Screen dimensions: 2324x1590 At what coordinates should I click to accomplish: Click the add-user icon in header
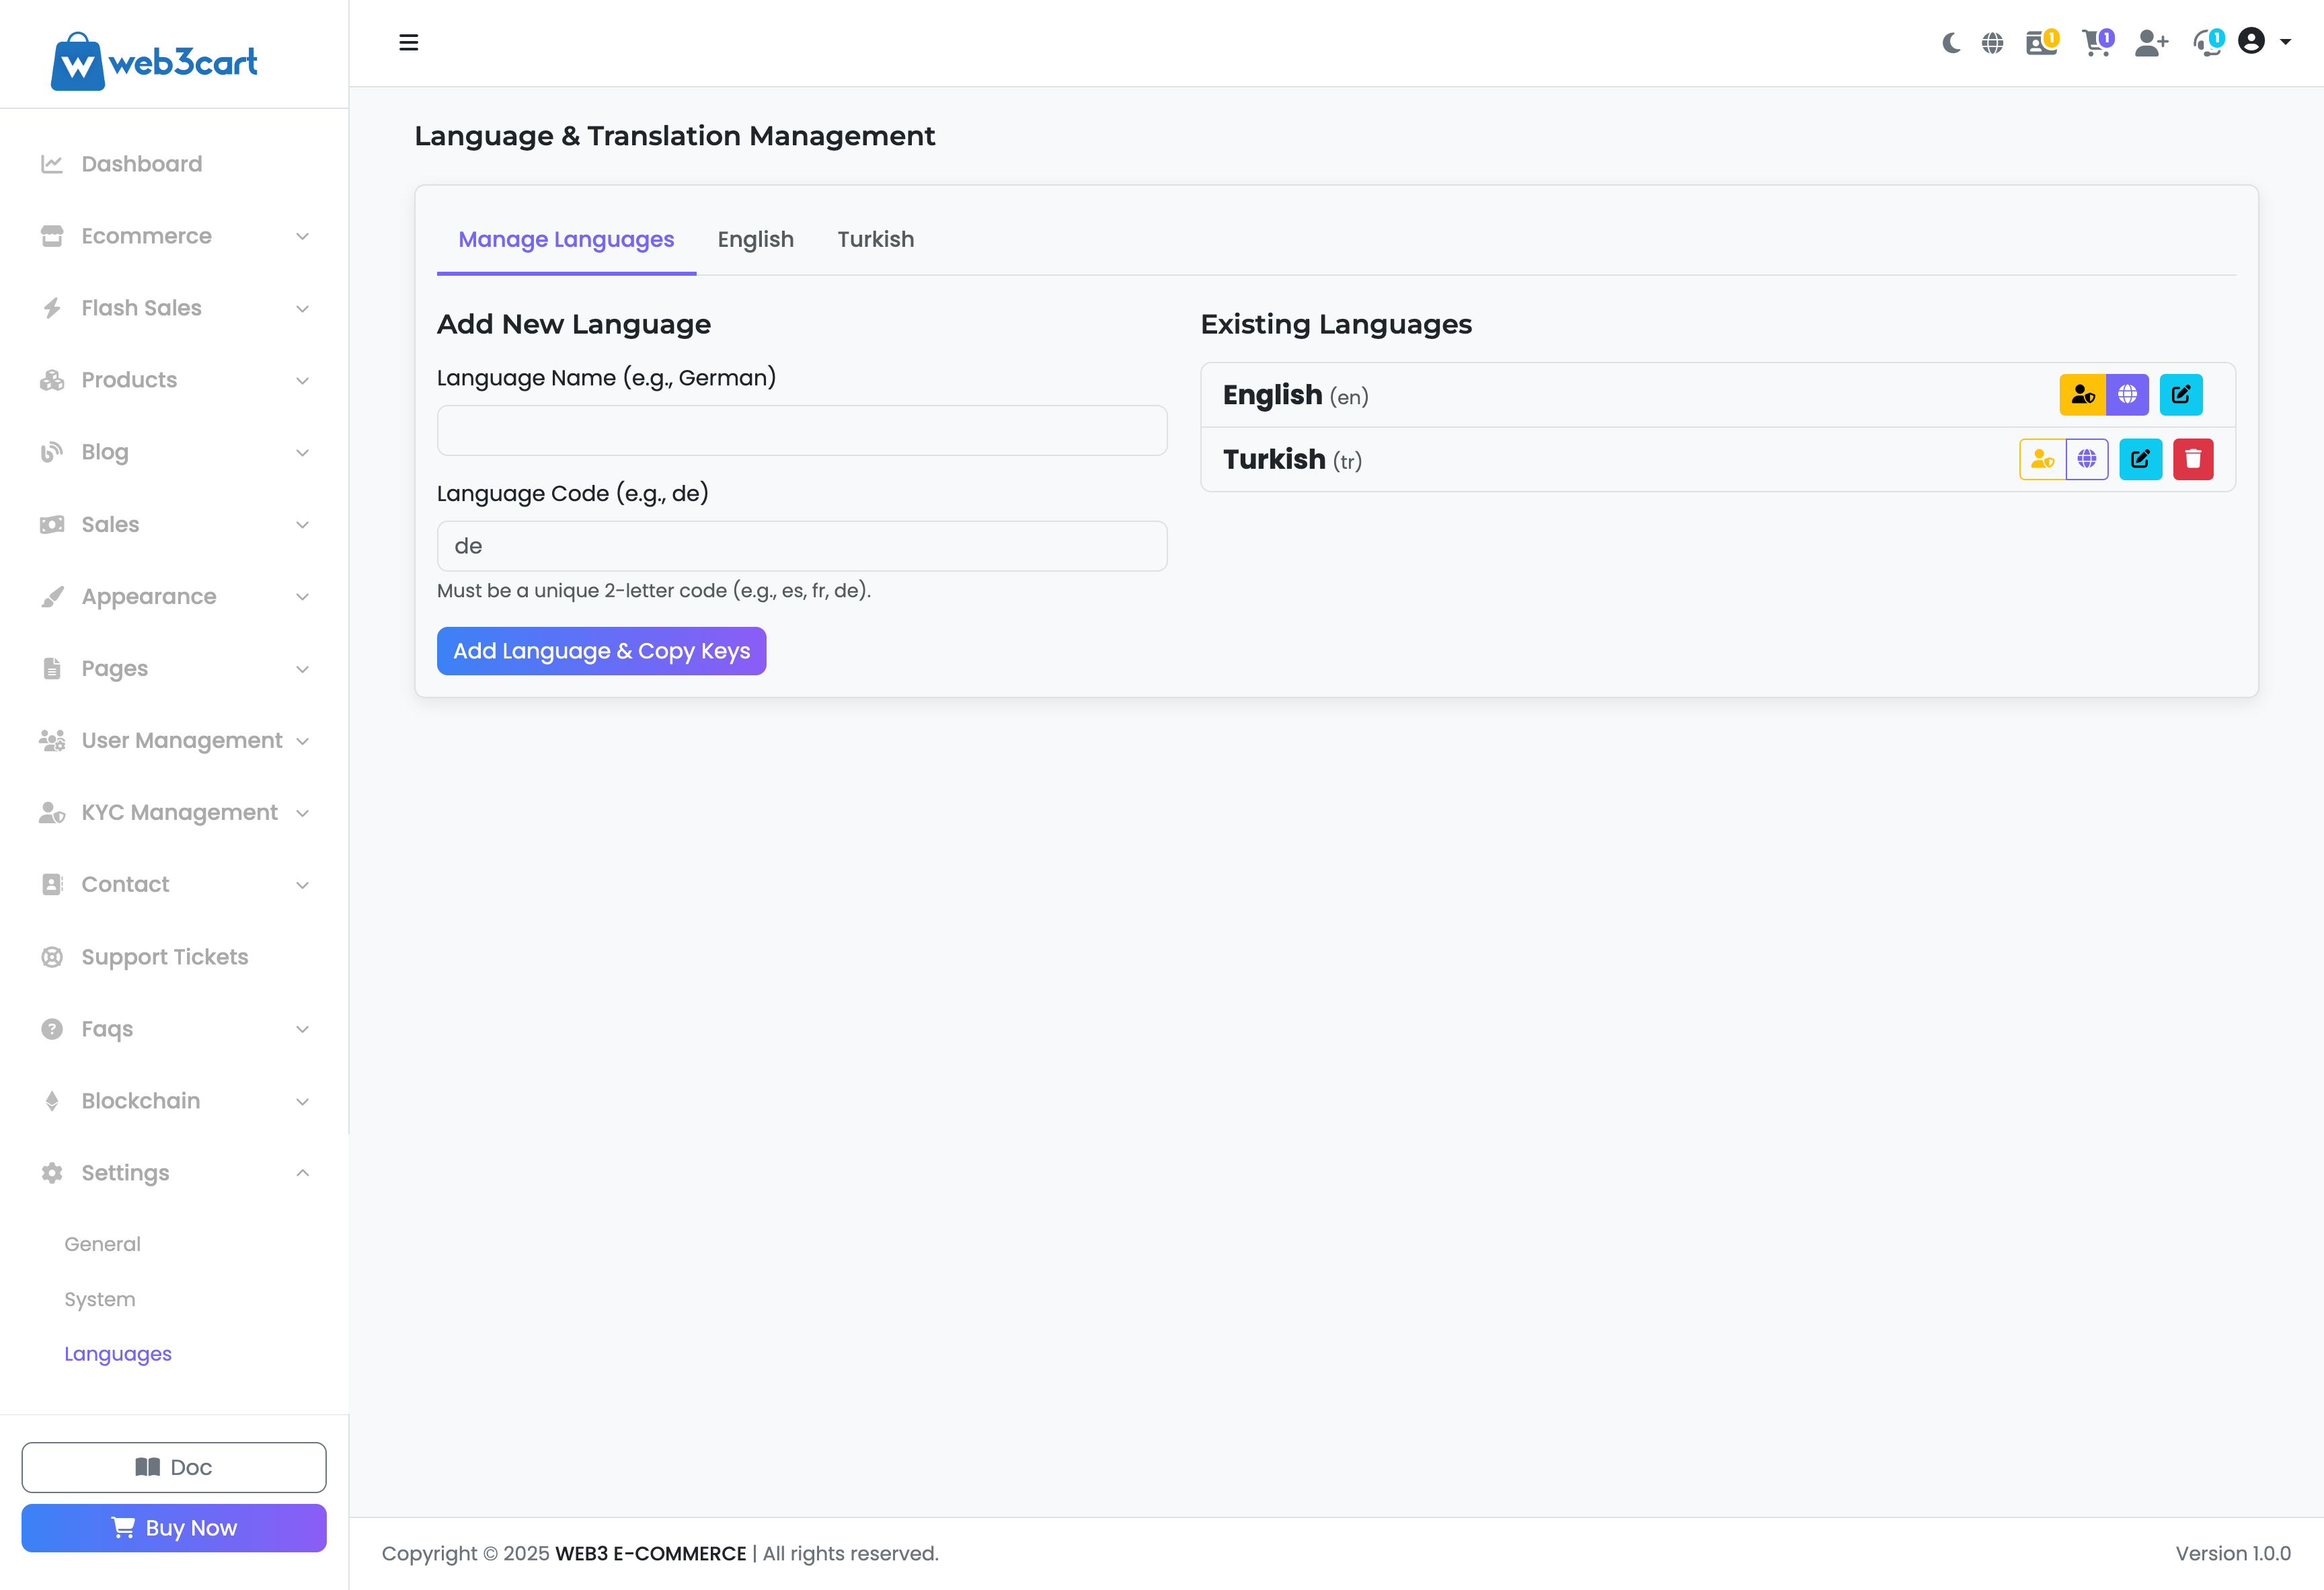point(2150,43)
